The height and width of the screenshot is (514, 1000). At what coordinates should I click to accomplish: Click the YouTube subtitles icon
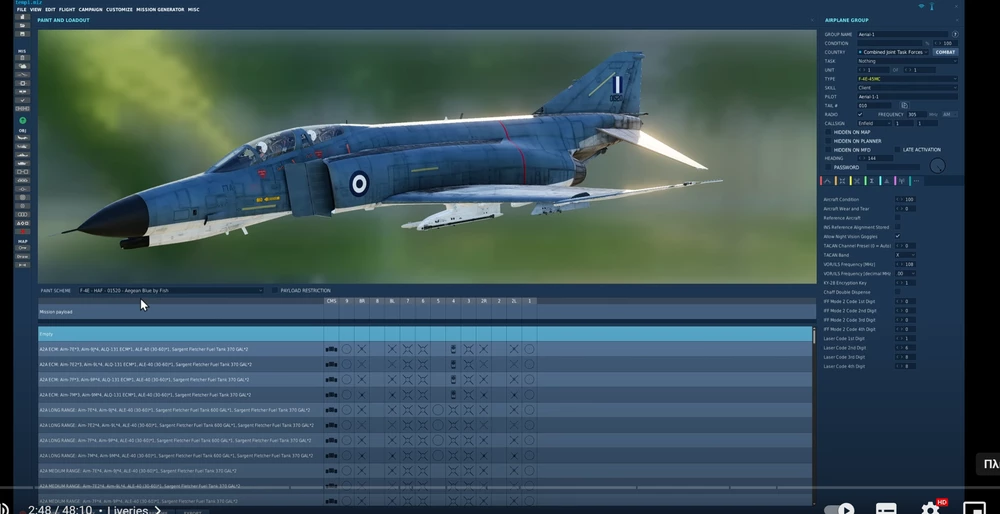[x=886, y=509]
